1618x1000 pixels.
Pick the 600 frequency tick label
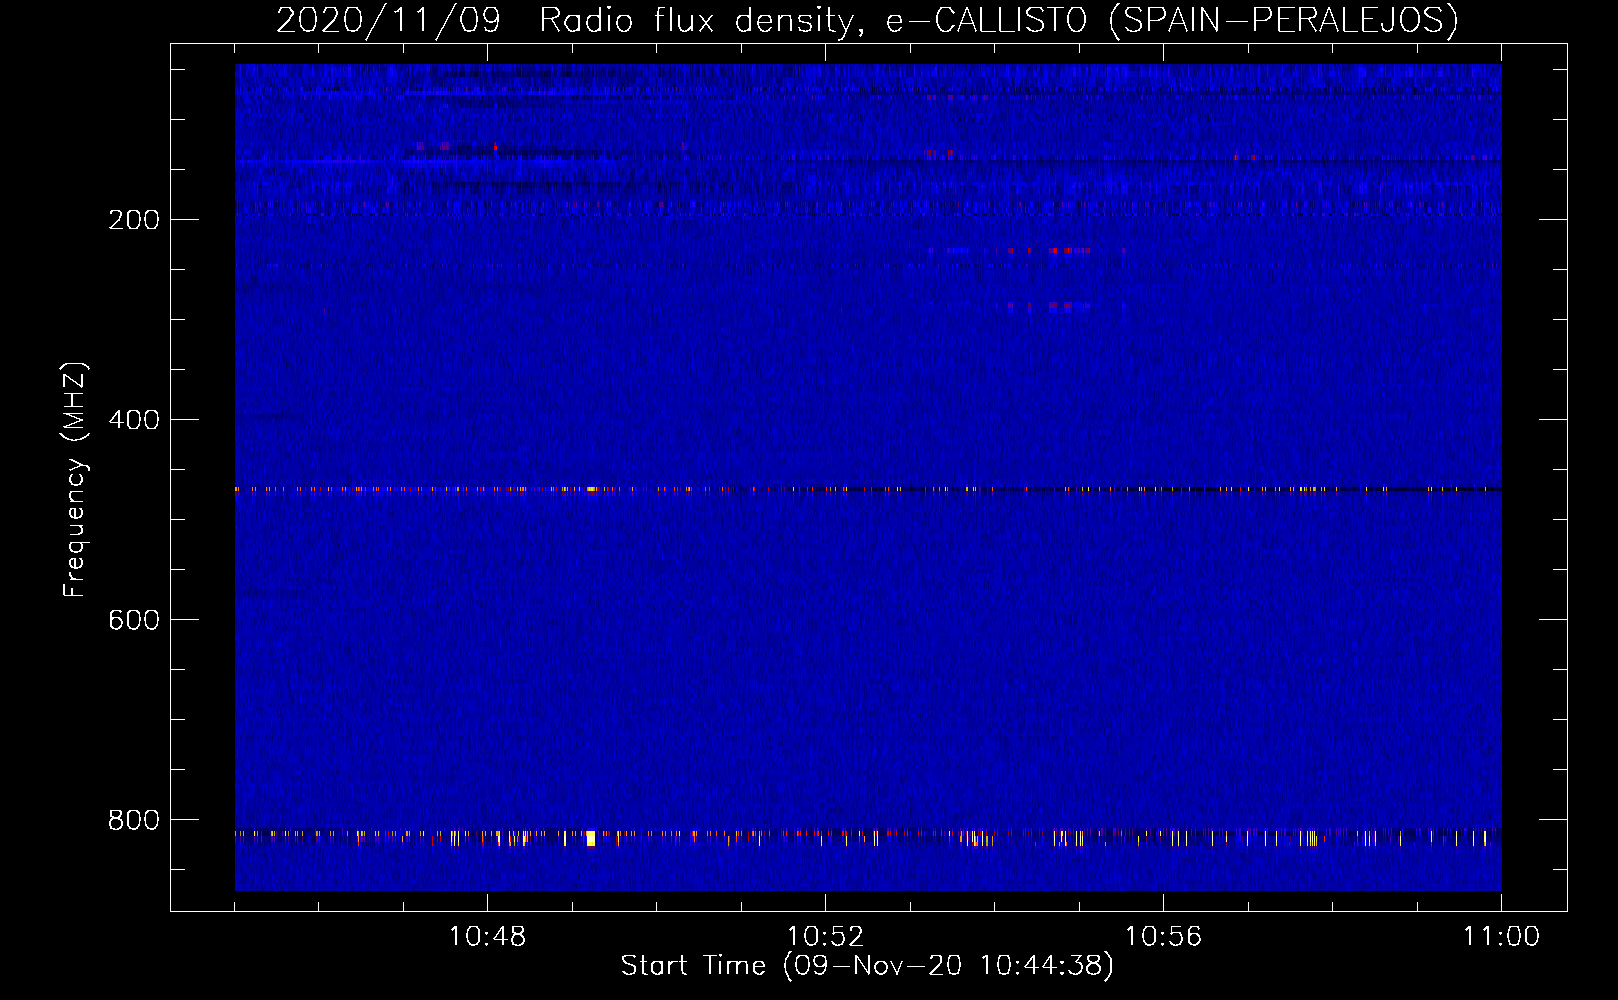[134, 620]
